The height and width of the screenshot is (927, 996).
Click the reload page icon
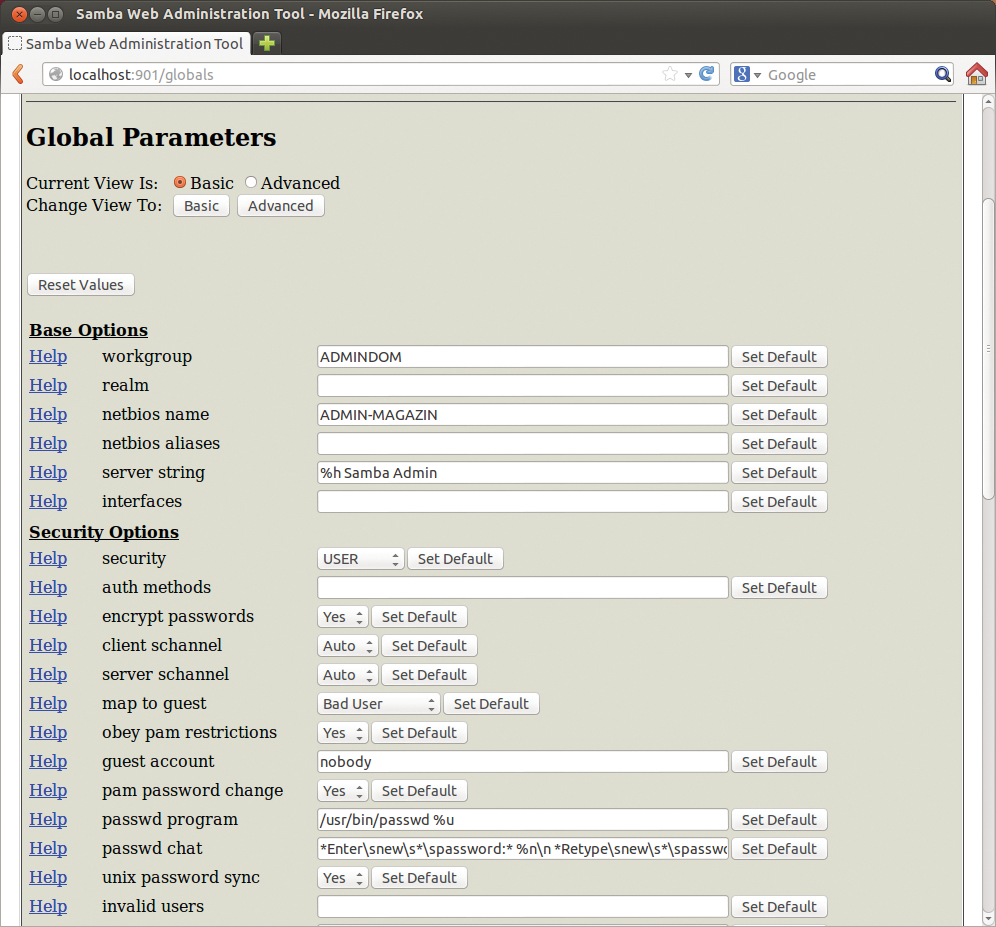point(706,74)
